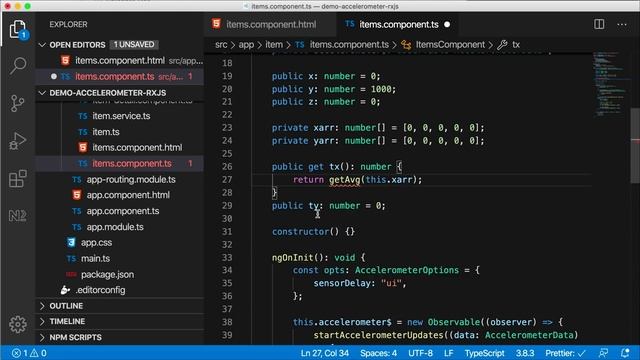Click items.component.ts in the breadcrumb
640x360 pixels.
[349, 44]
